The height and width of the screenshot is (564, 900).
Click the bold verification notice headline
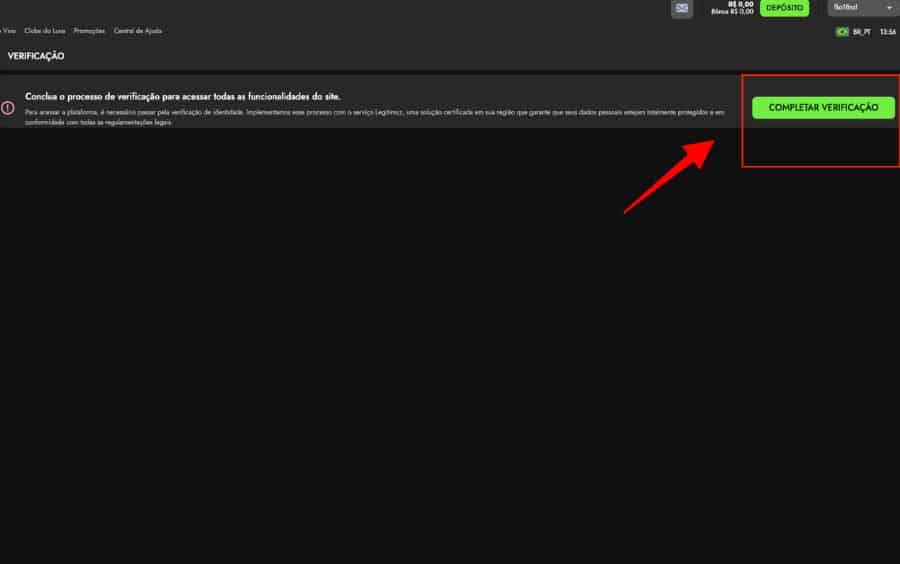pyautogui.click(x=183, y=97)
